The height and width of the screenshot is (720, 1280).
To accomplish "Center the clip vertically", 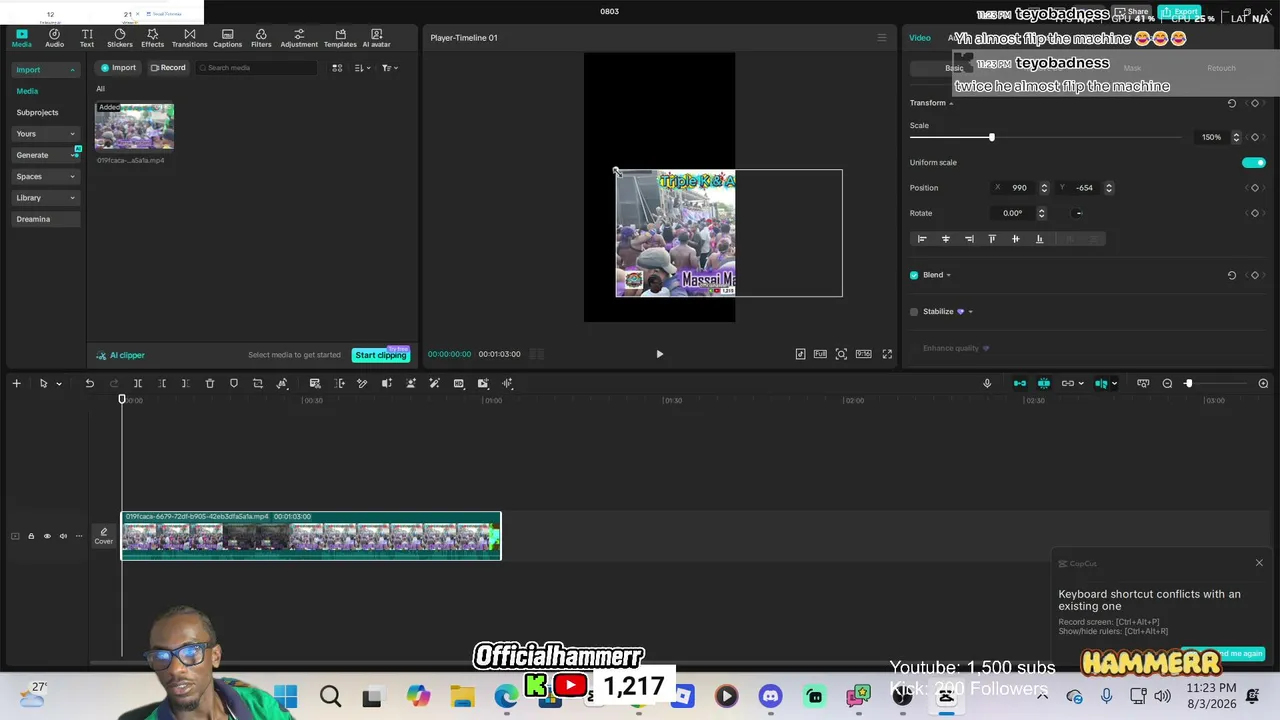I will pos(1015,239).
